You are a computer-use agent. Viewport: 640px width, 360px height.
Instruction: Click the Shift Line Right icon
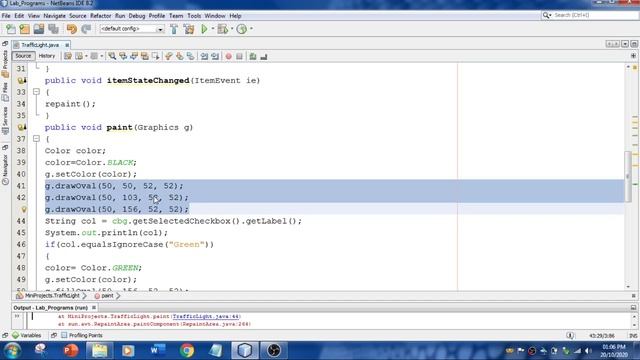[215, 56]
